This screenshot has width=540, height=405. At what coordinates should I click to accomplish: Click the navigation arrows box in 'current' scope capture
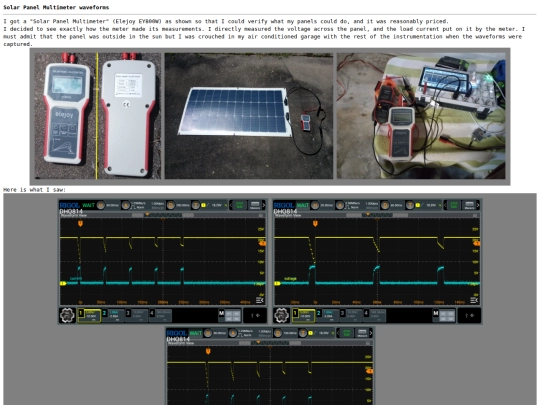point(255,315)
